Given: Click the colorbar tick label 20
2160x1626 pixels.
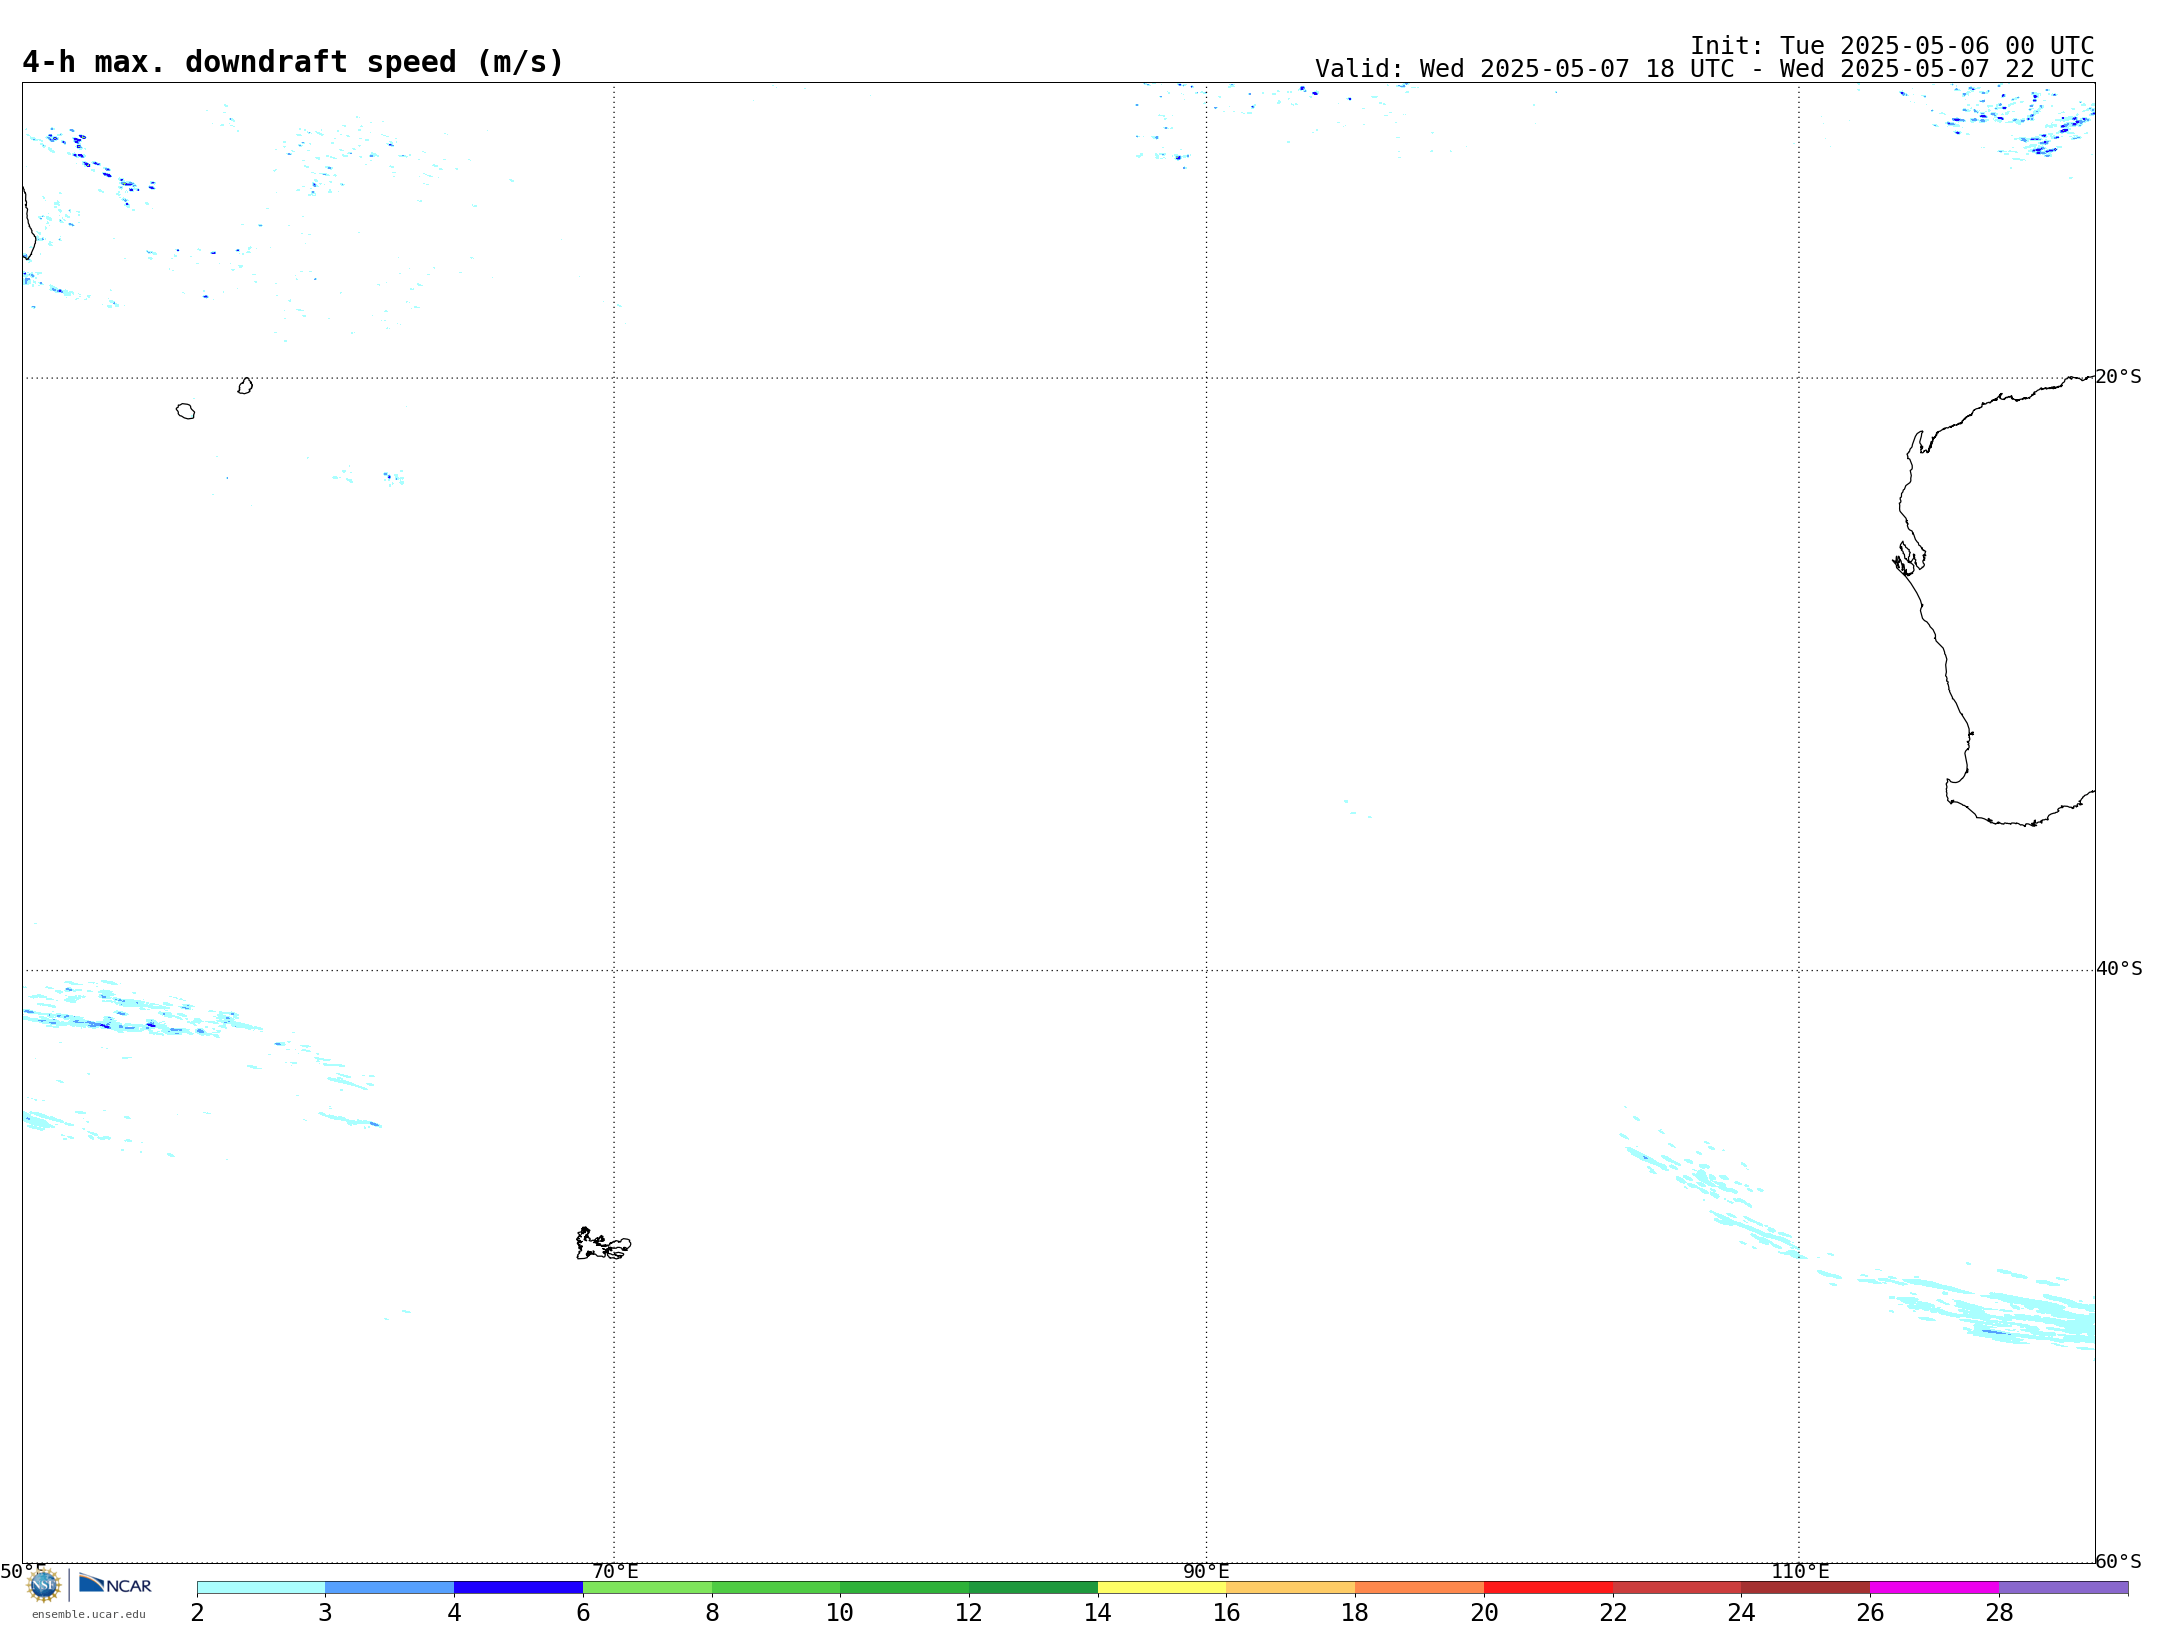Looking at the screenshot, I should (1484, 1613).
